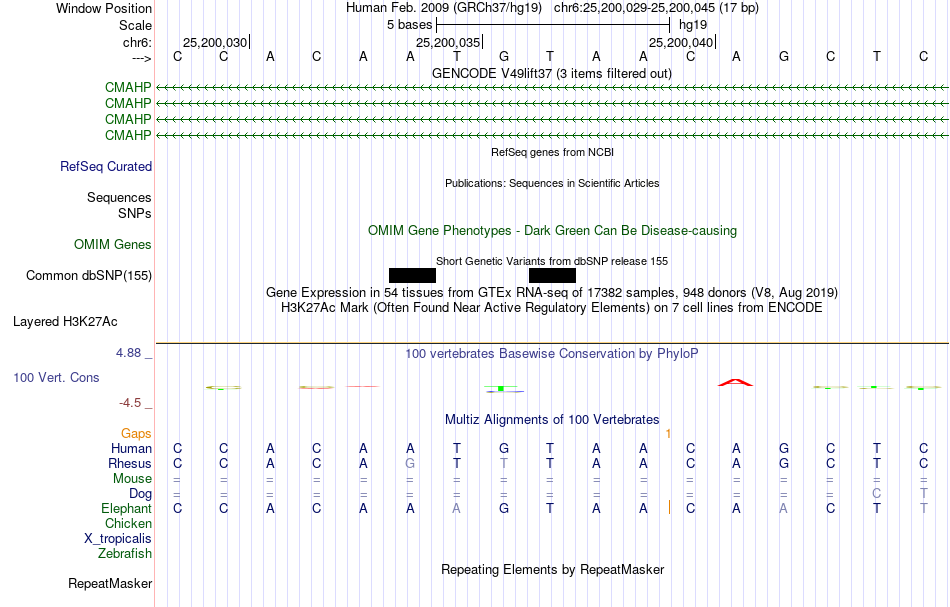950x607 pixels.
Task: Select the Human alignment row label
Action: point(131,448)
